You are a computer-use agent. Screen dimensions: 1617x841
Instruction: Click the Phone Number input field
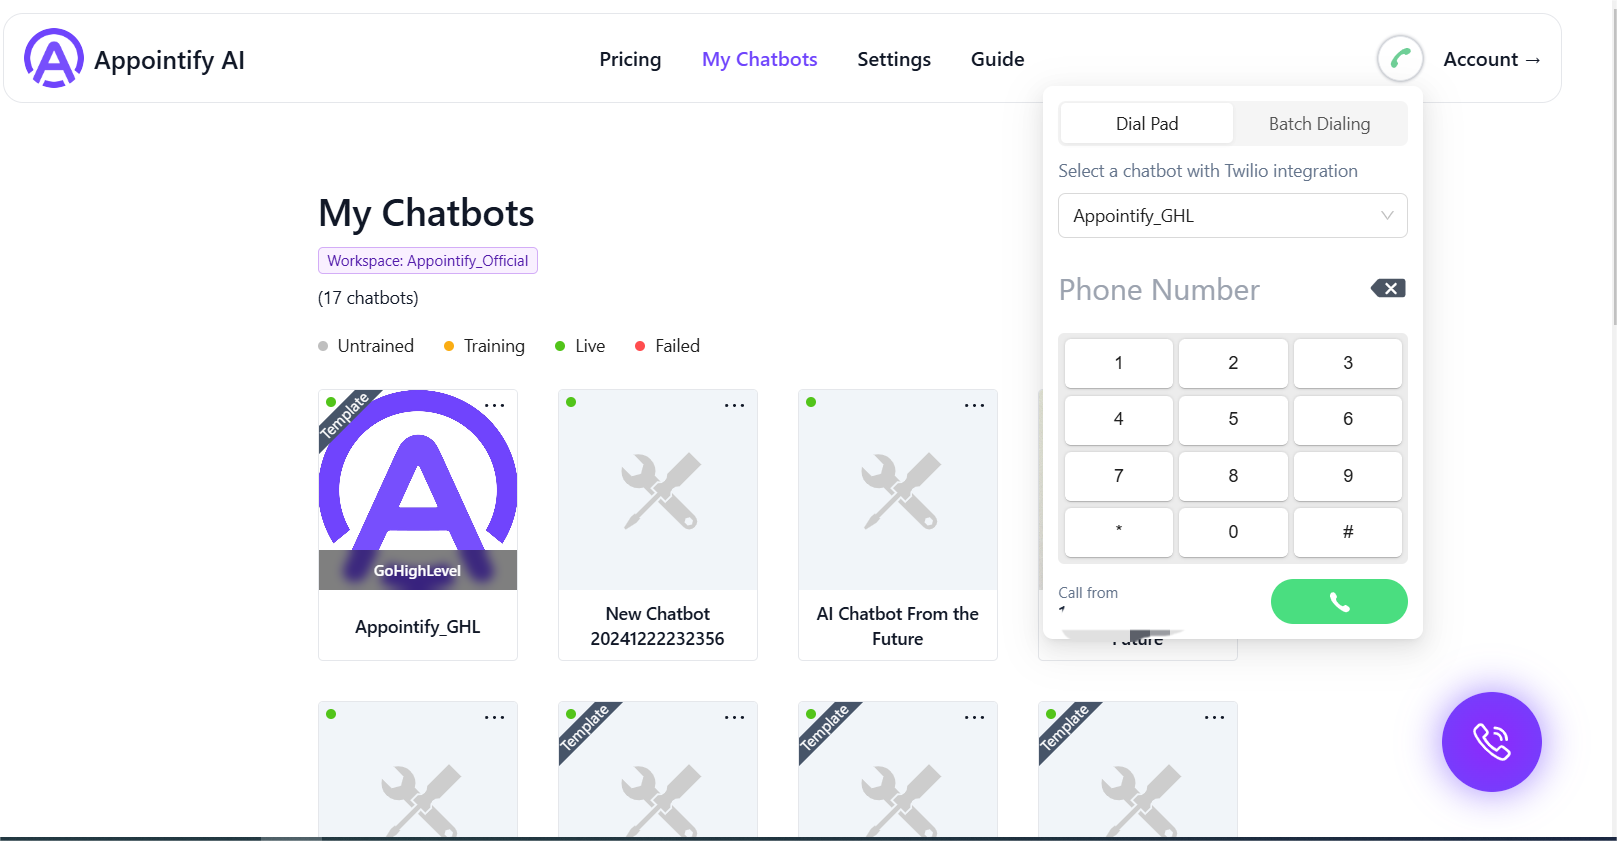pyautogui.click(x=1210, y=290)
